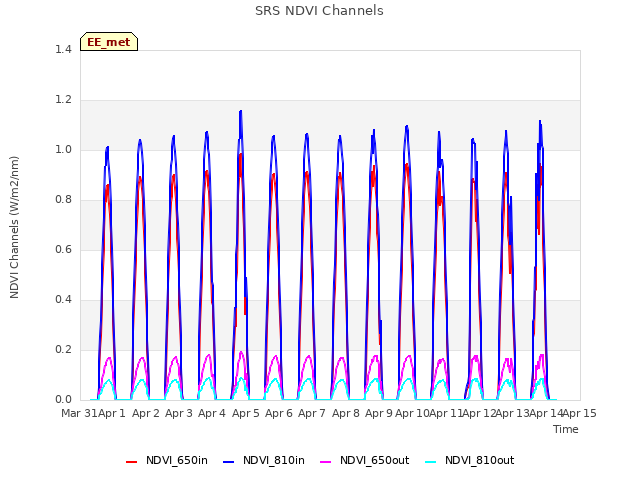This screenshot has width=640, height=480.
Task: Click the Apr 3 x-axis label
Action: [179, 413]
